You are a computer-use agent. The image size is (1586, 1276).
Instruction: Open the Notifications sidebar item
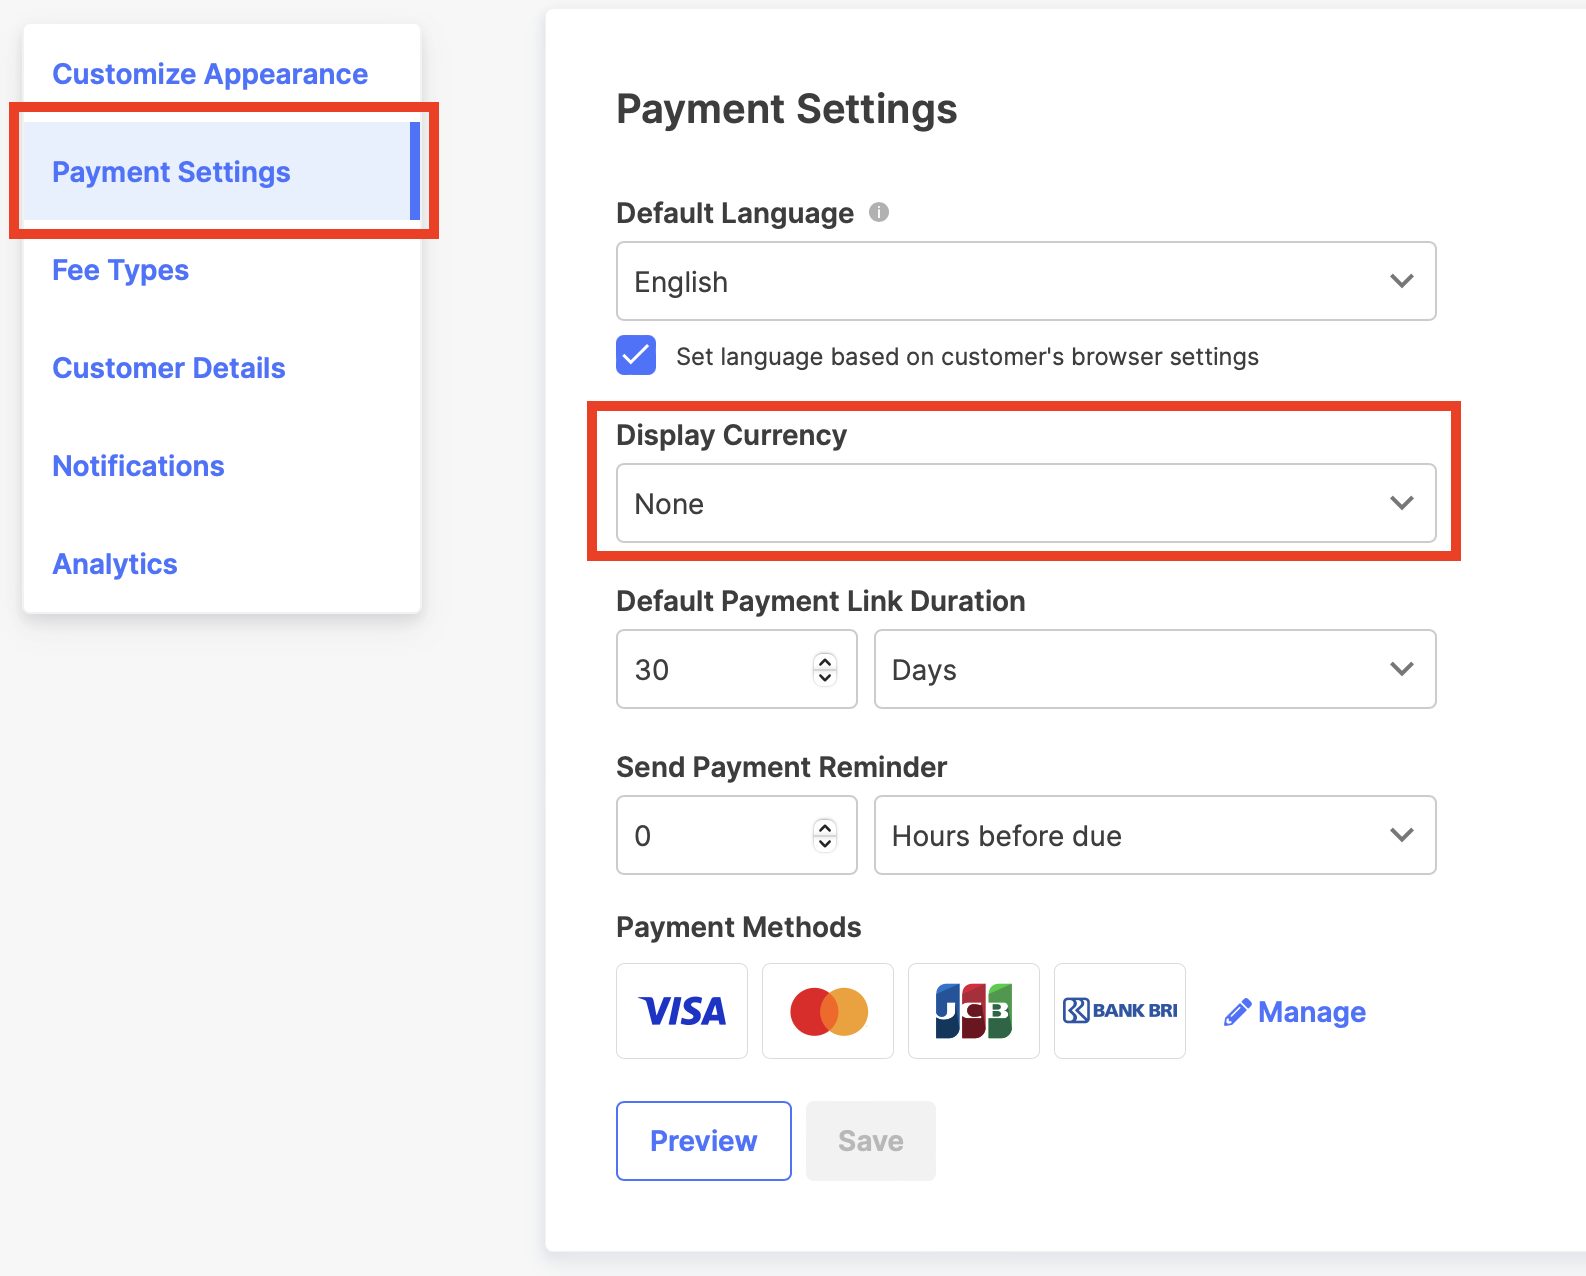coord(138,466)
